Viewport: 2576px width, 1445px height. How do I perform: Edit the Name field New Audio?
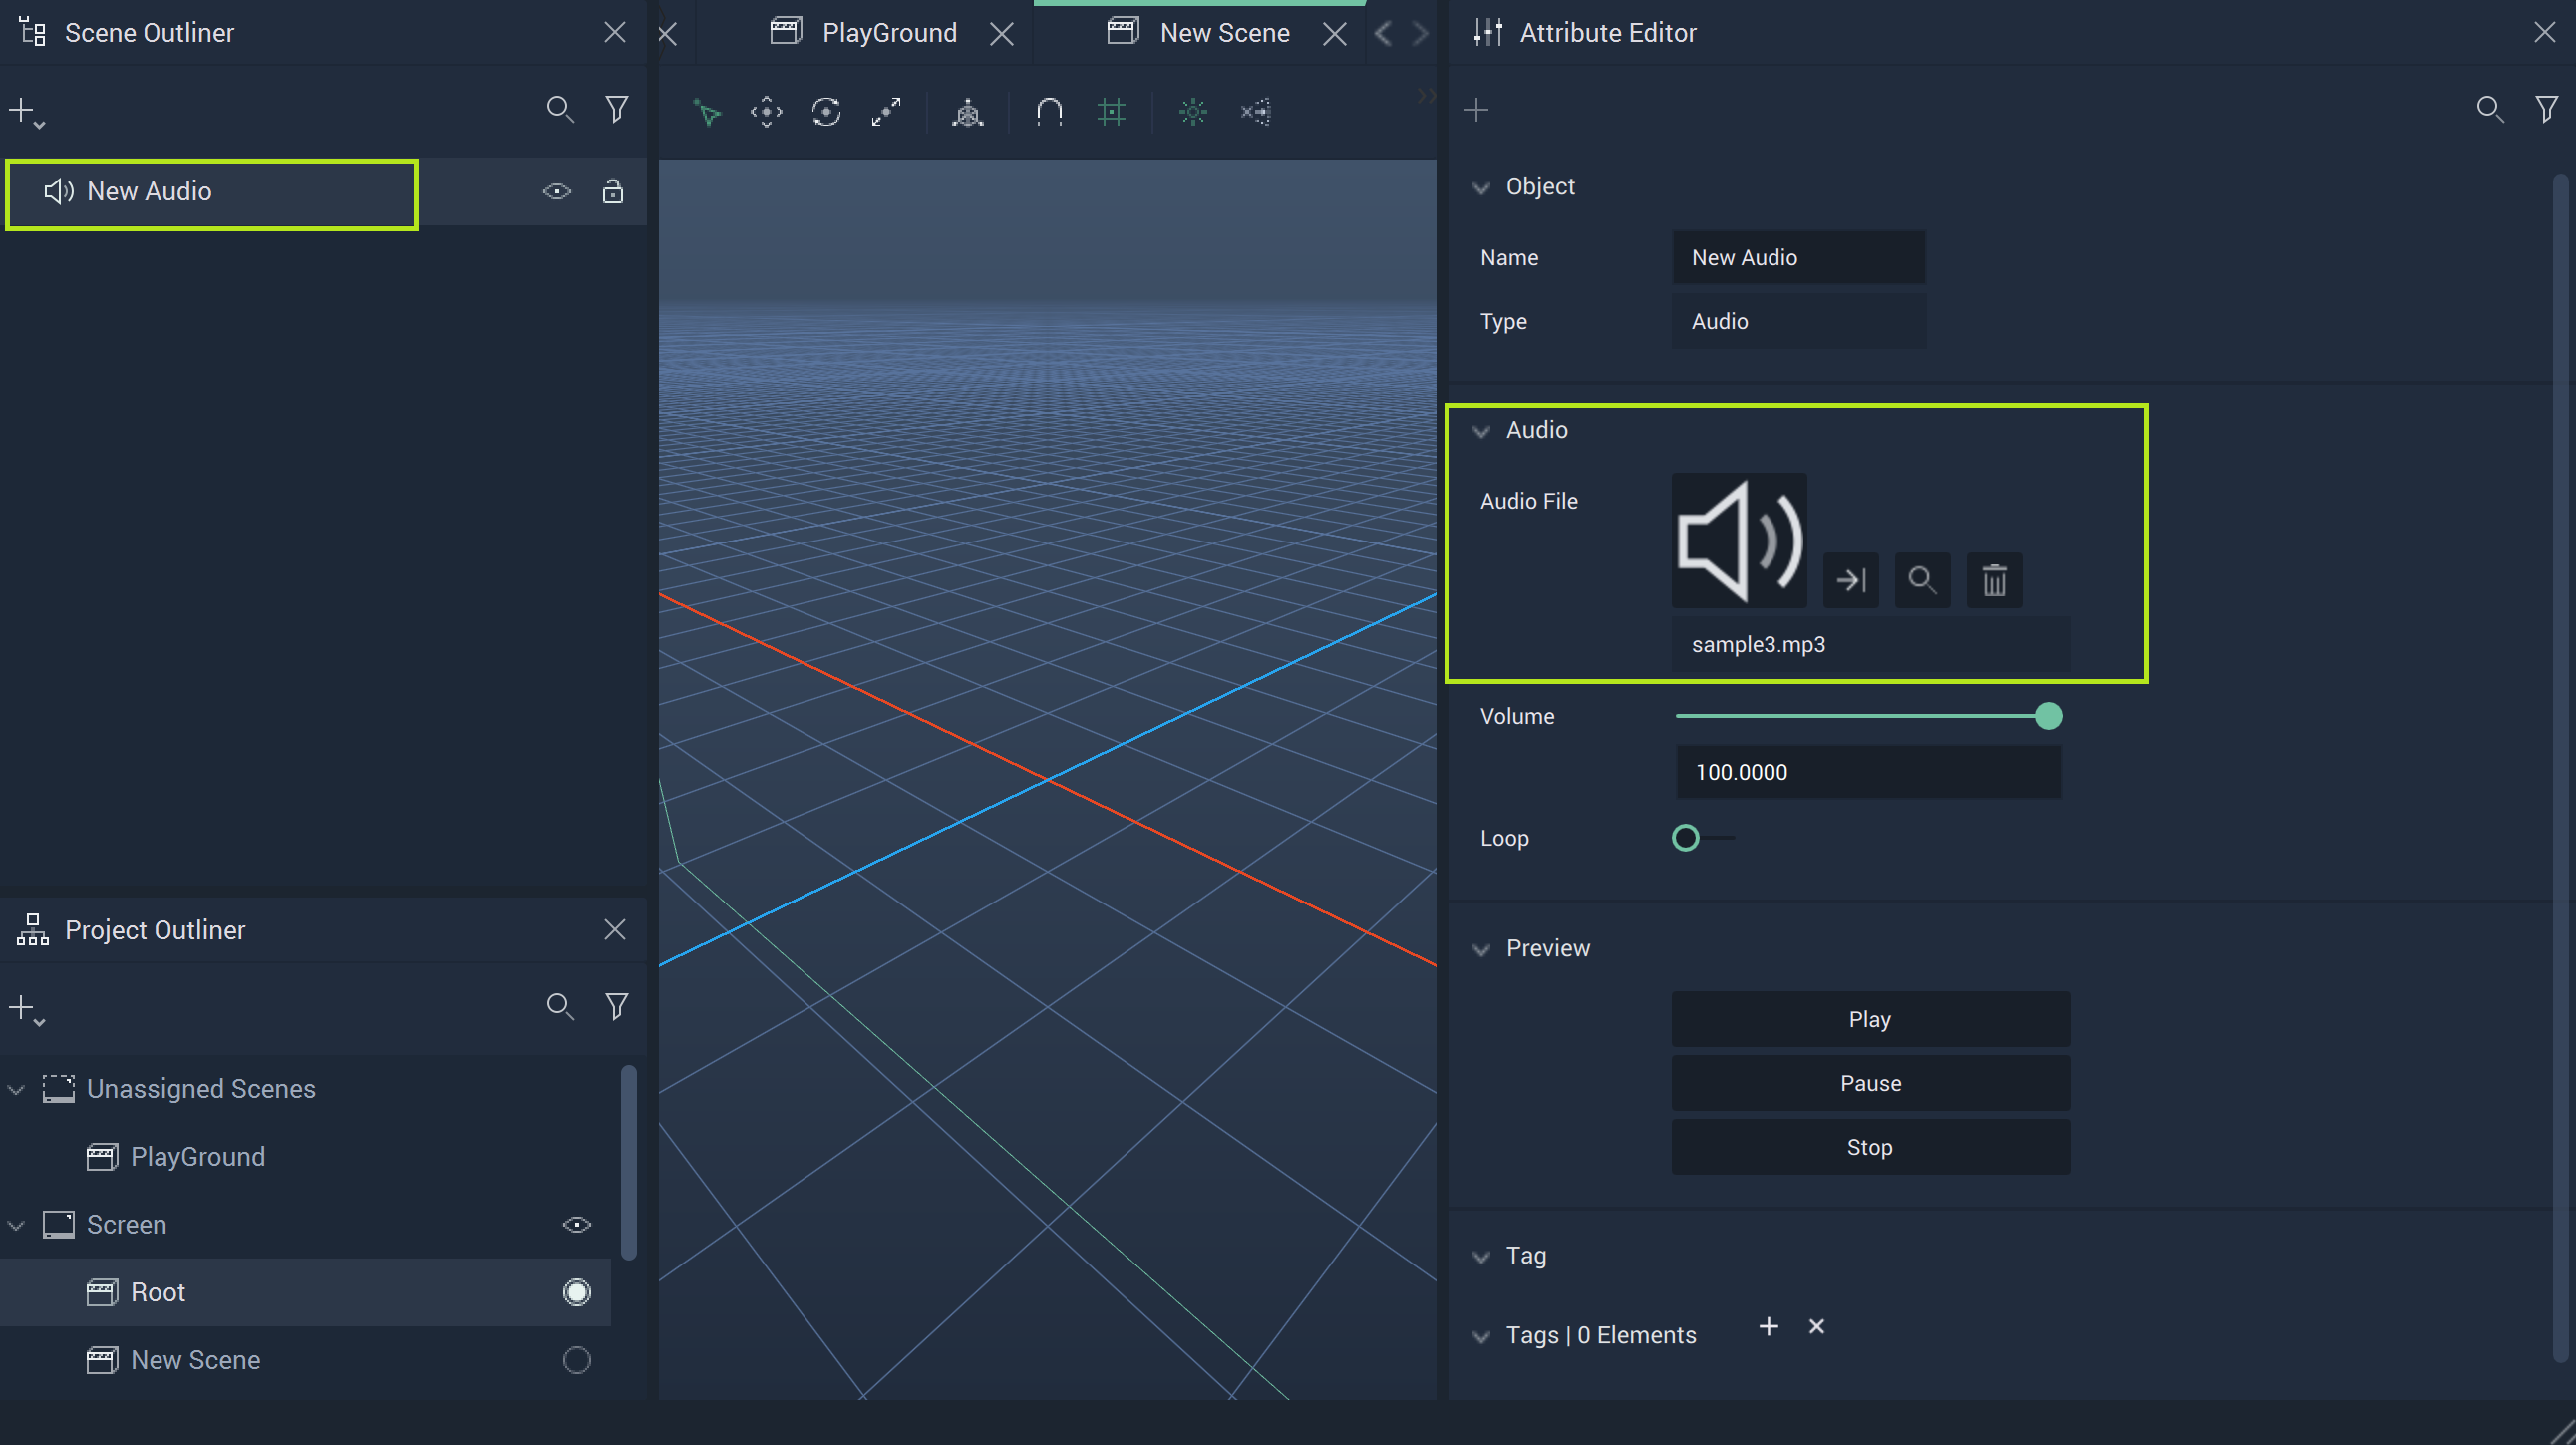(x=1798, y=258)
